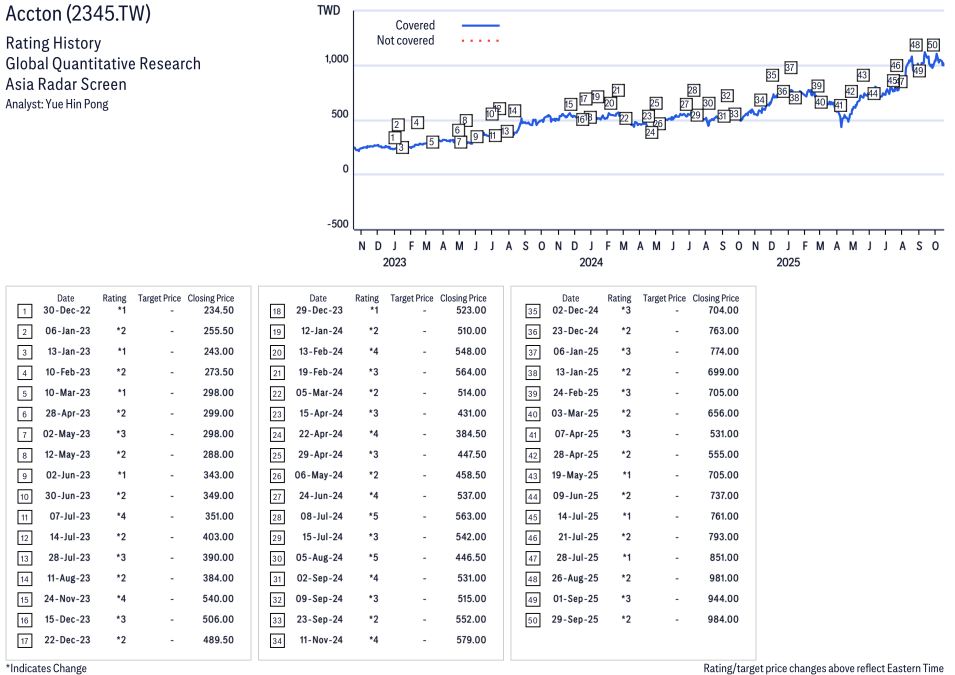Click index box 17 in the table
This screenshot has height=675, width=955.
click(x=24, y=641)
